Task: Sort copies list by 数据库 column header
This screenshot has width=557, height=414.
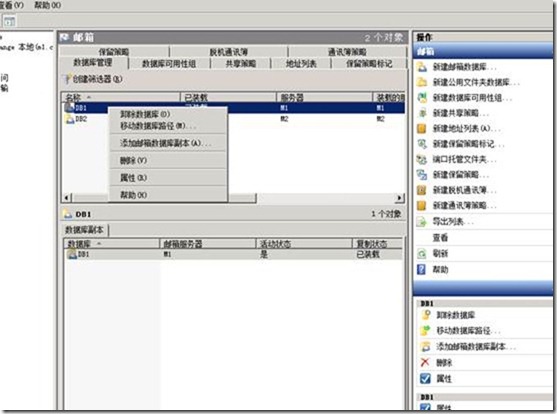Action: [x=112, y=244]
